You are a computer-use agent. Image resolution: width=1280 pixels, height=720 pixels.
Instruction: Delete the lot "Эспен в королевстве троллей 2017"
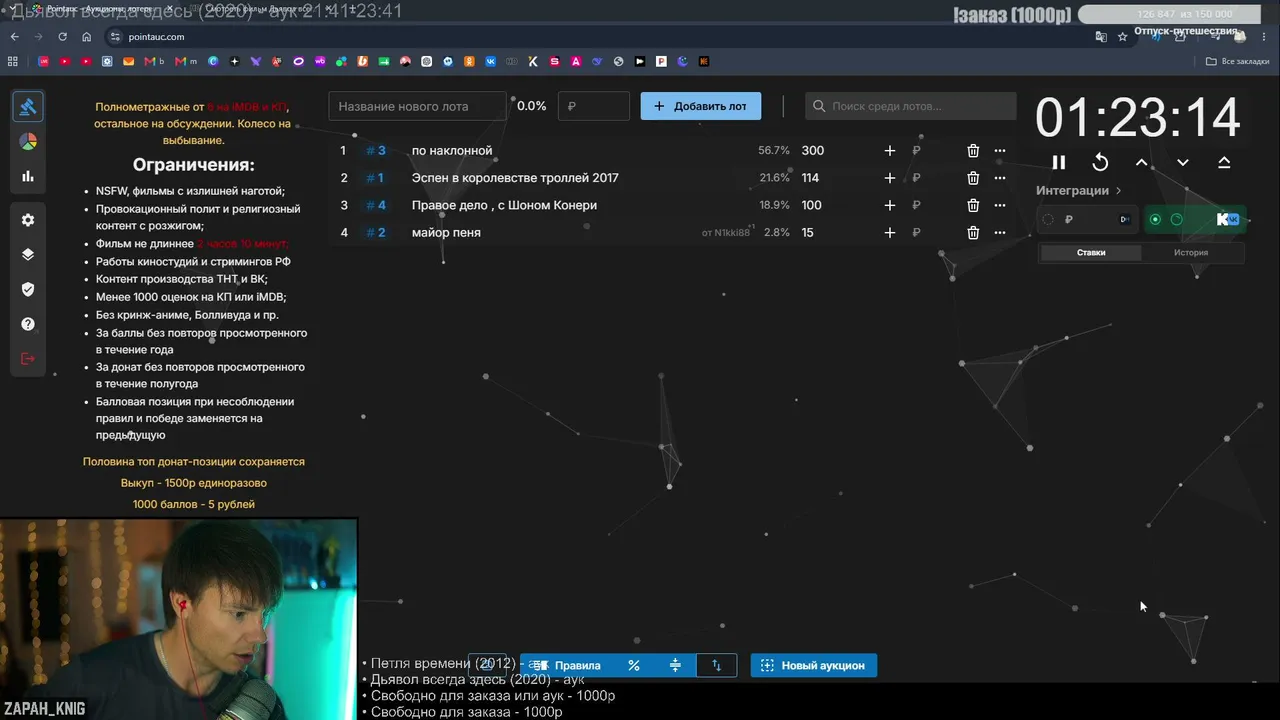tap(973, 178)
